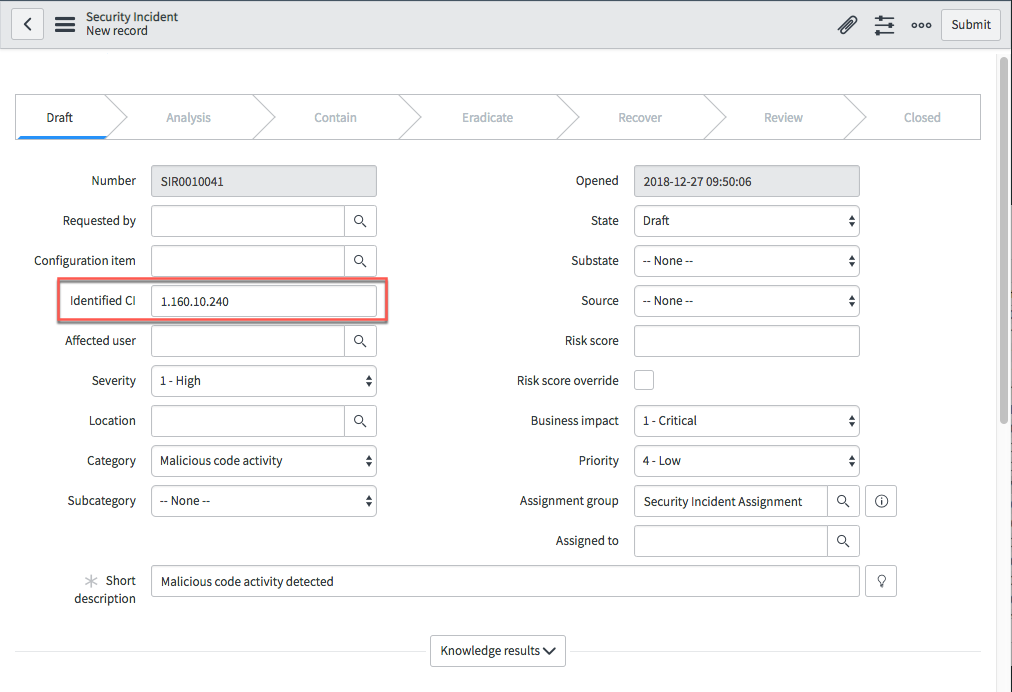
Task: Go back using the left arrow button
Action: [x=27, y=25]
